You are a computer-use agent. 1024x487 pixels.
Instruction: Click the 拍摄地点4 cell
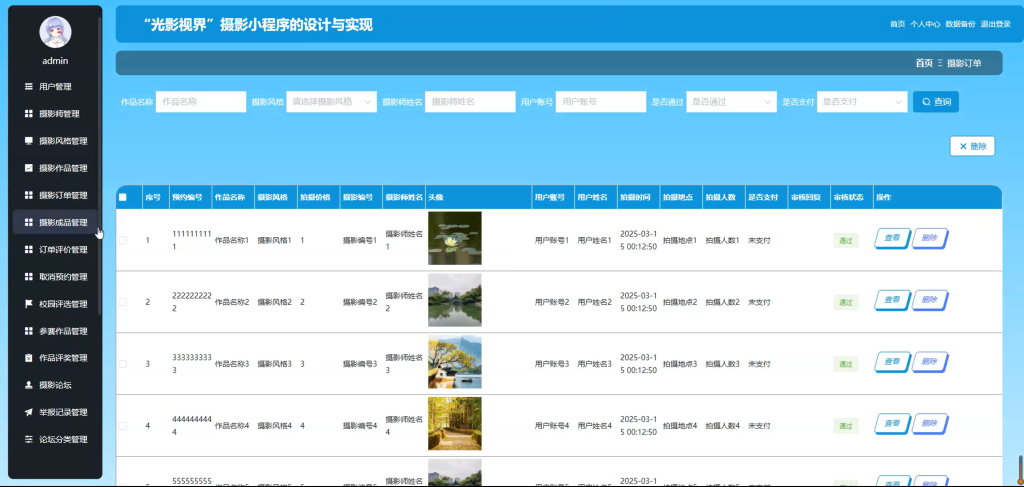680,426
